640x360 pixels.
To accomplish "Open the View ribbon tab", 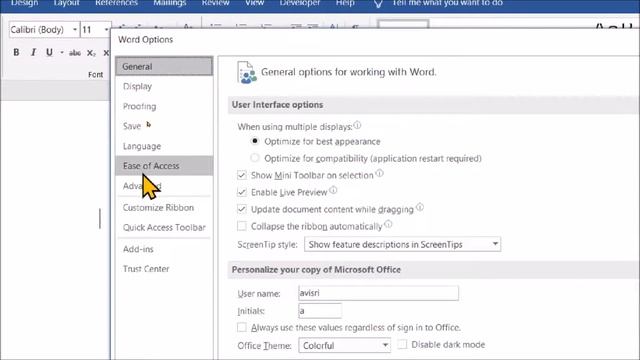I will pyautogui.click(x=254, y=3).
